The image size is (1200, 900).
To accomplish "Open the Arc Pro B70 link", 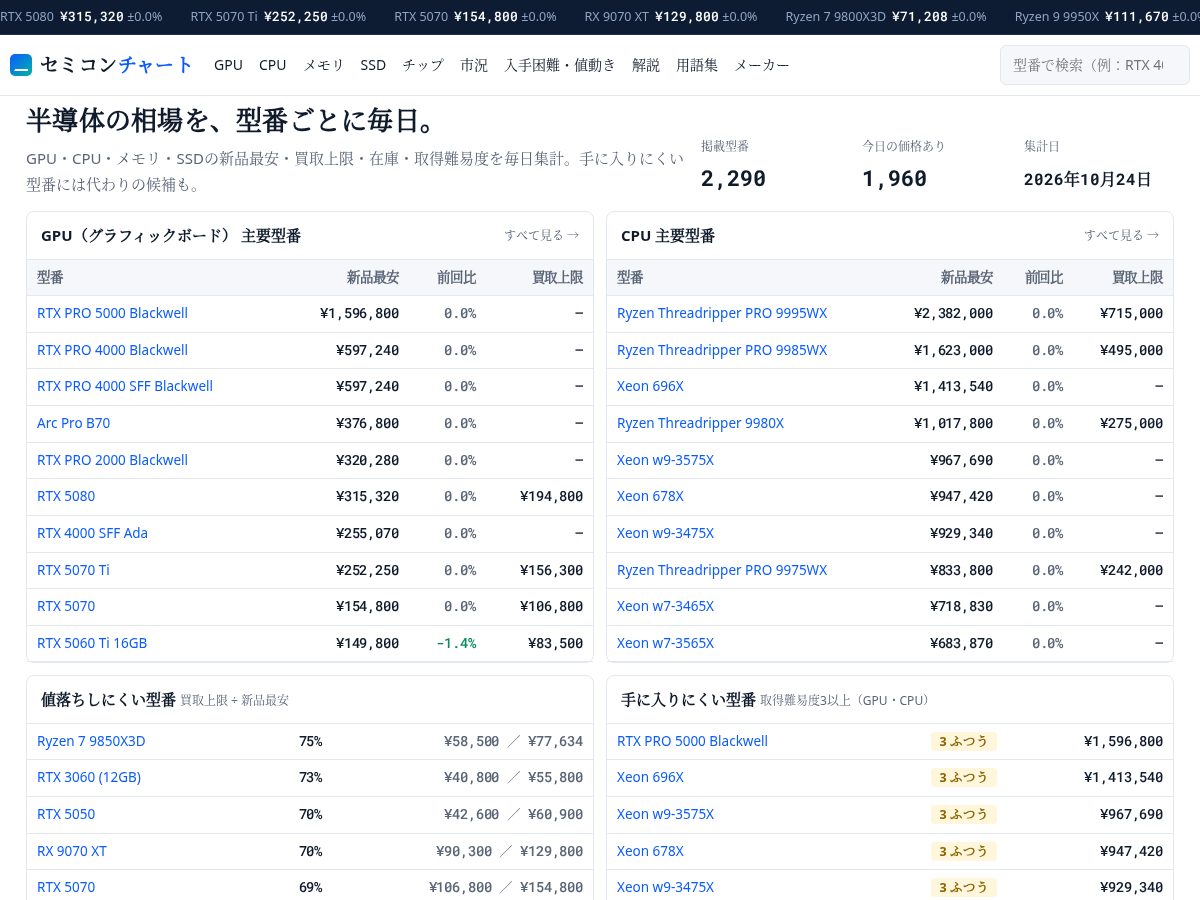I will [73, 423].
